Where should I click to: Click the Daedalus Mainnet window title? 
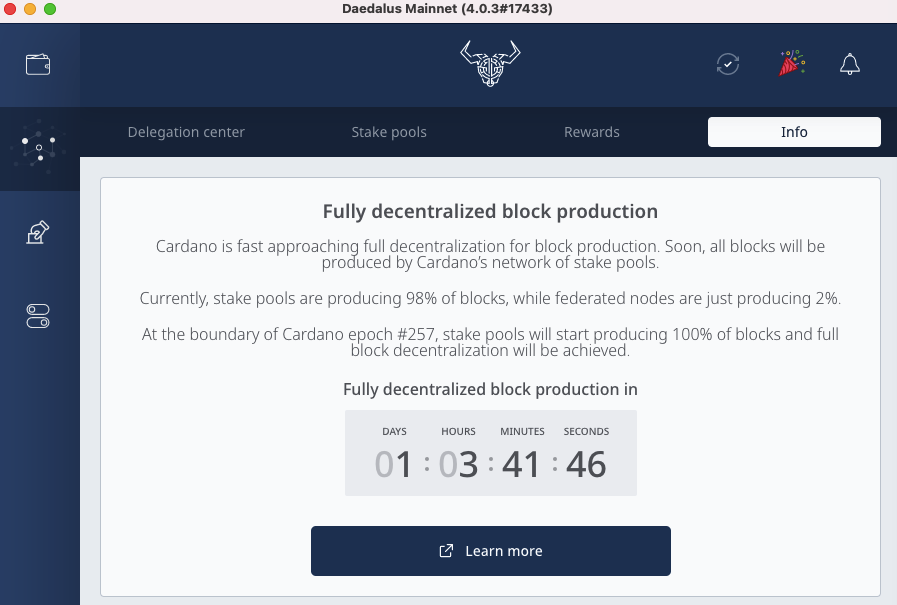(447, 9)
